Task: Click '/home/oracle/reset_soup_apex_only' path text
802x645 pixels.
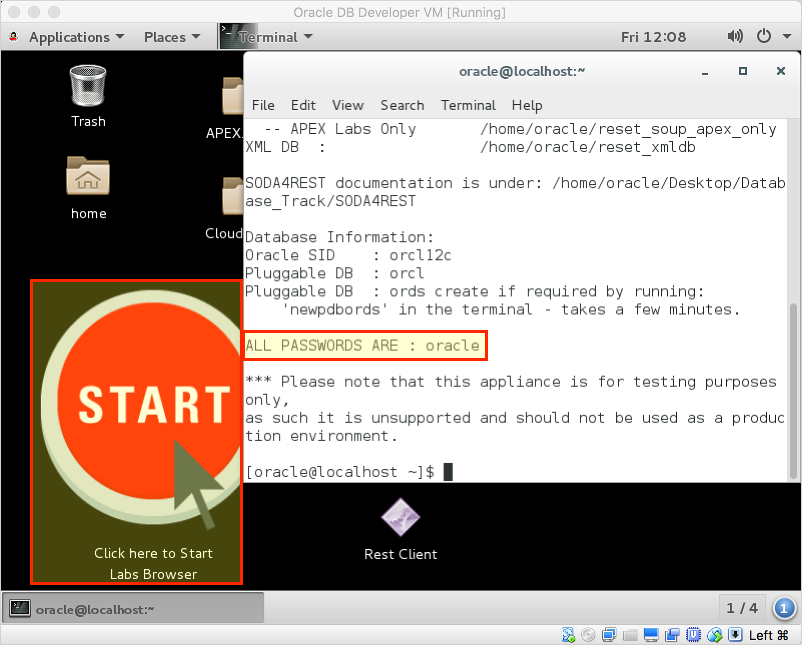Action: coord(628,129)
